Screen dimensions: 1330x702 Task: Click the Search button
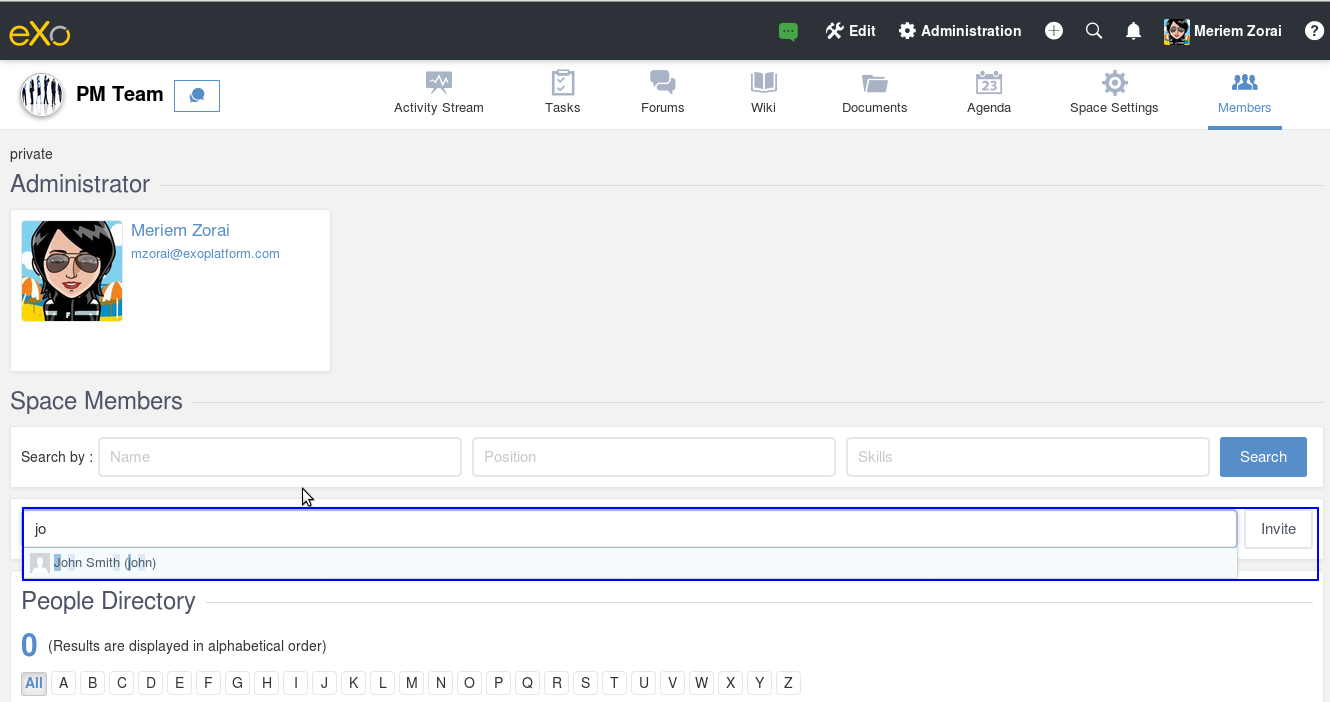point(1263,457)
